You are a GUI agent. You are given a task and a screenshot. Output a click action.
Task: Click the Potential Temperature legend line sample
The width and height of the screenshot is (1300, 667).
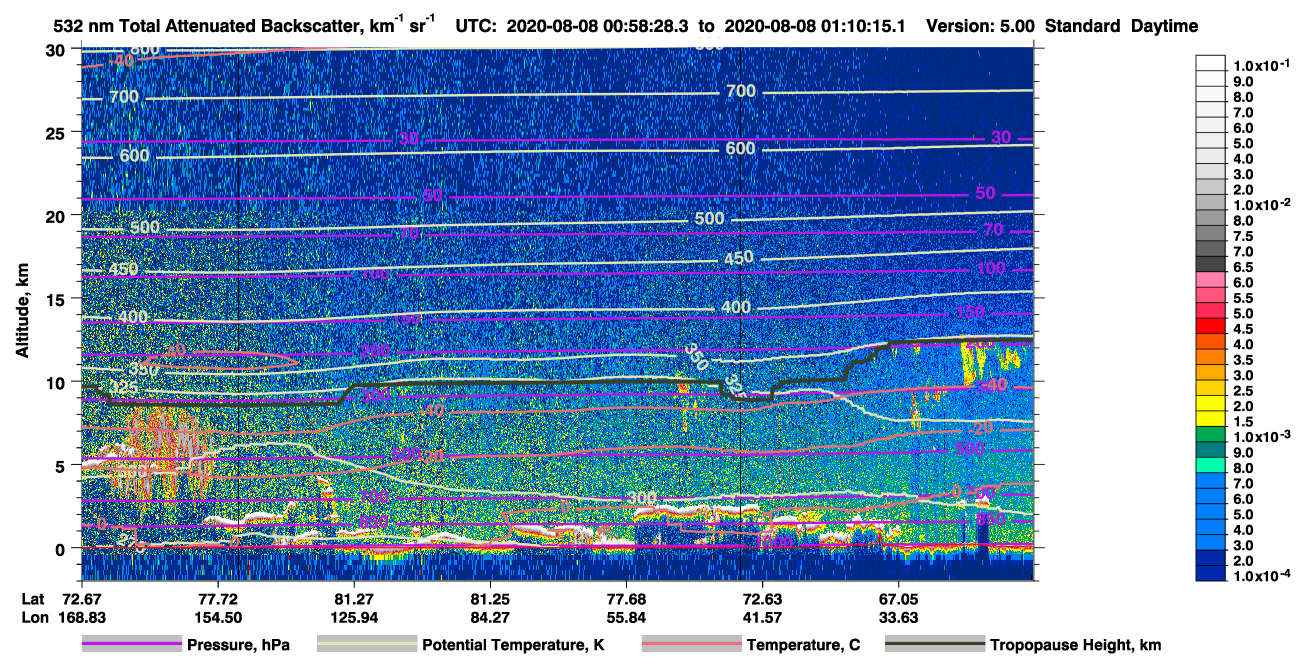(367, 645)
